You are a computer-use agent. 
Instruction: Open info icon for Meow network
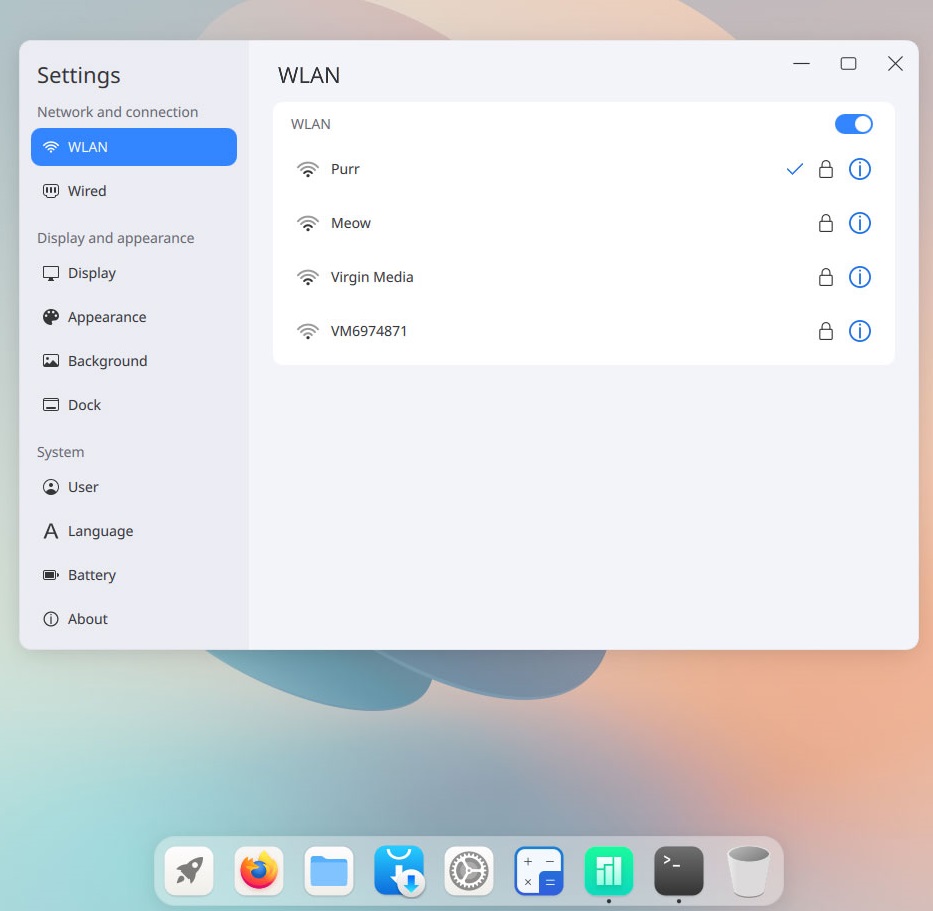point(859,223)
